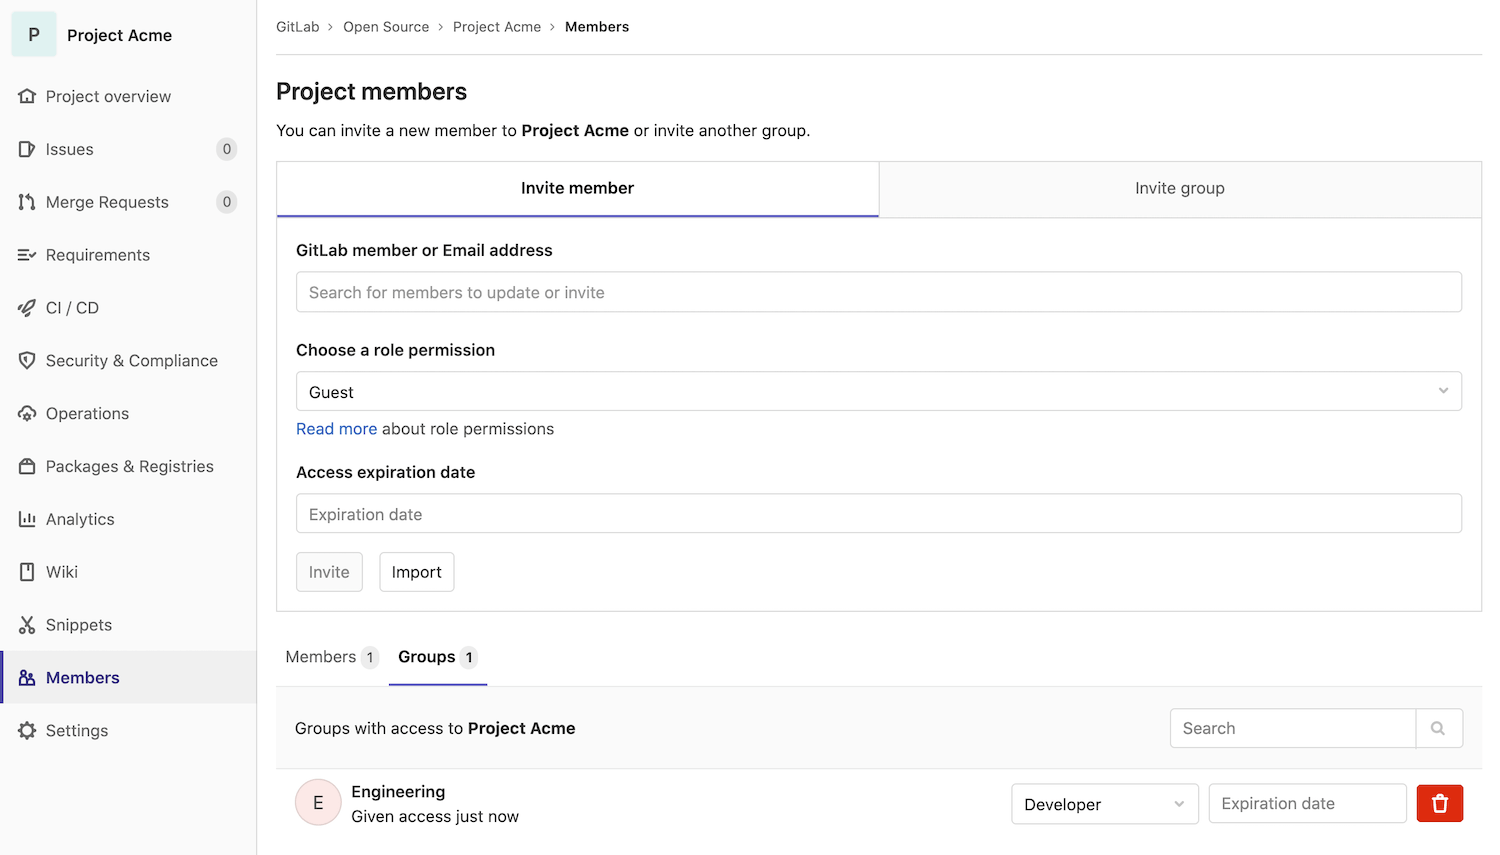Delete Engineering group with red trash icon
Viewport: 1500px width, 855px height.
pyautogui.click(x=1439, y=804)
